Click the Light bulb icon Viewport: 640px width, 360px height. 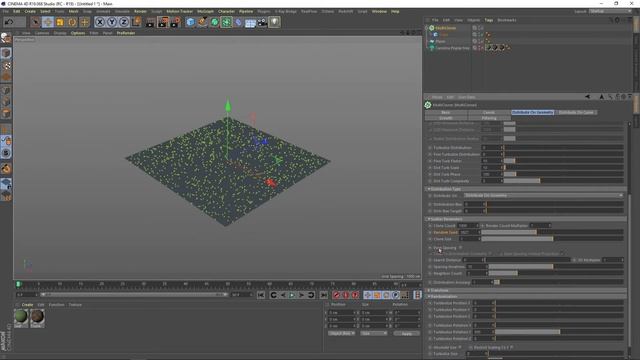click(274, 22)
